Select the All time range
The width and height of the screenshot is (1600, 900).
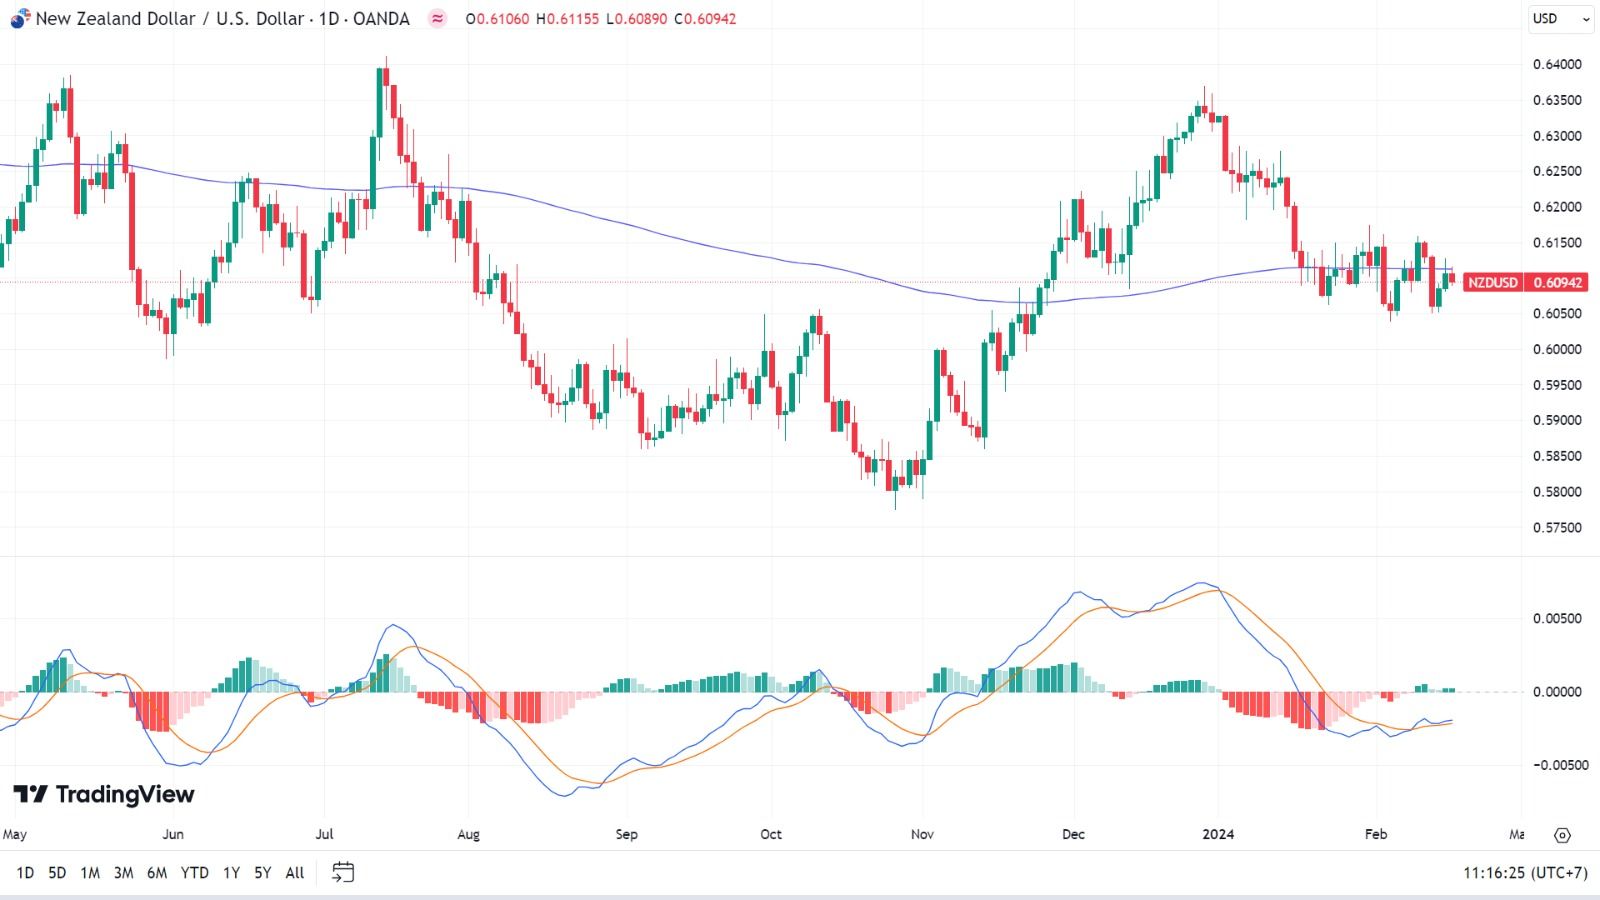[294, 873]
